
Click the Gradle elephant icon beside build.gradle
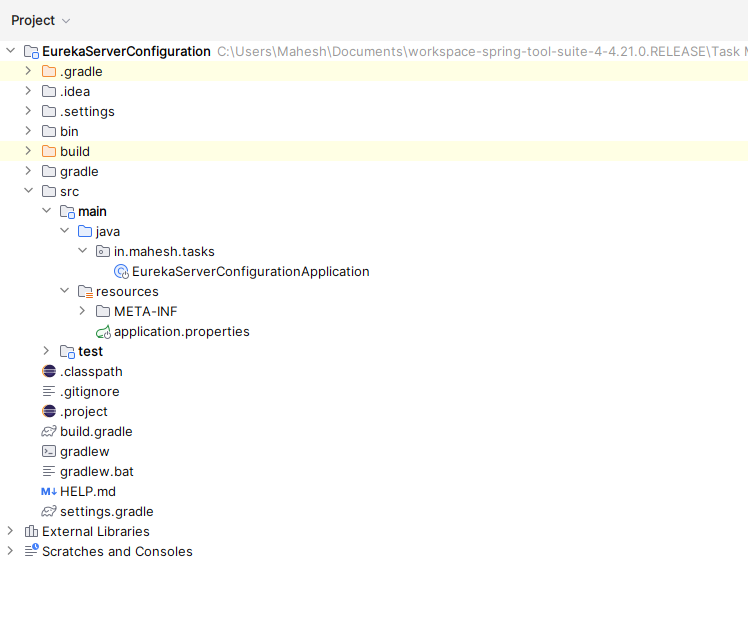point(49,432)
